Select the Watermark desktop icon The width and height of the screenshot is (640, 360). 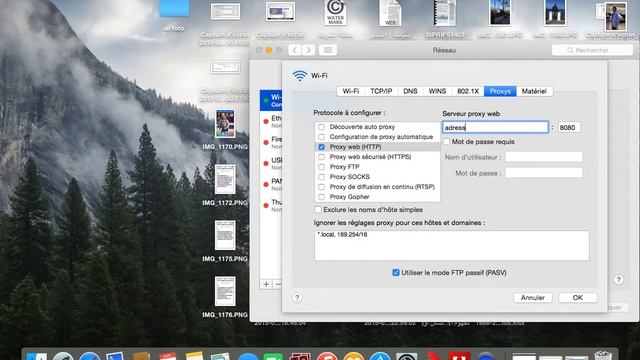click(x=335, y=13)
